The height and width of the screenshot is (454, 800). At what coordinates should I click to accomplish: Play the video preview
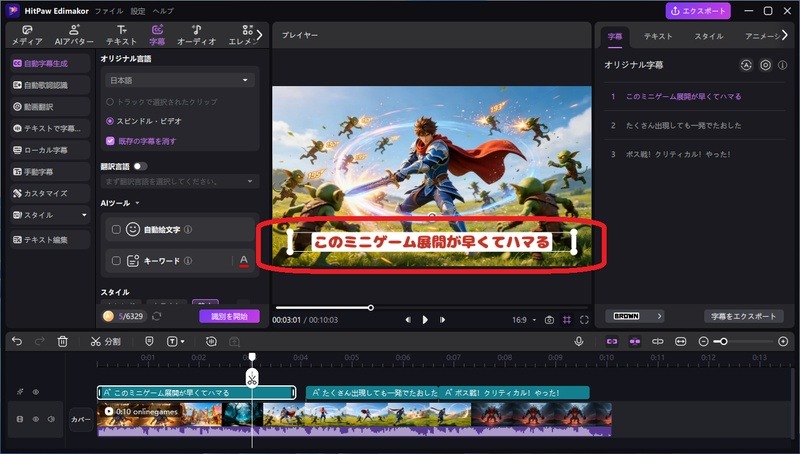coord(425,320)
